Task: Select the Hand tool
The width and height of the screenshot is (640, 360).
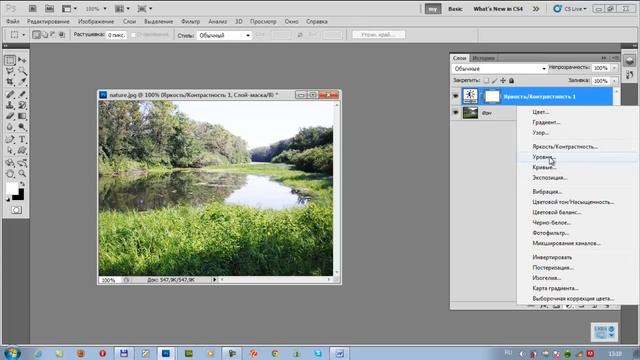Action: tap(10, 174)
